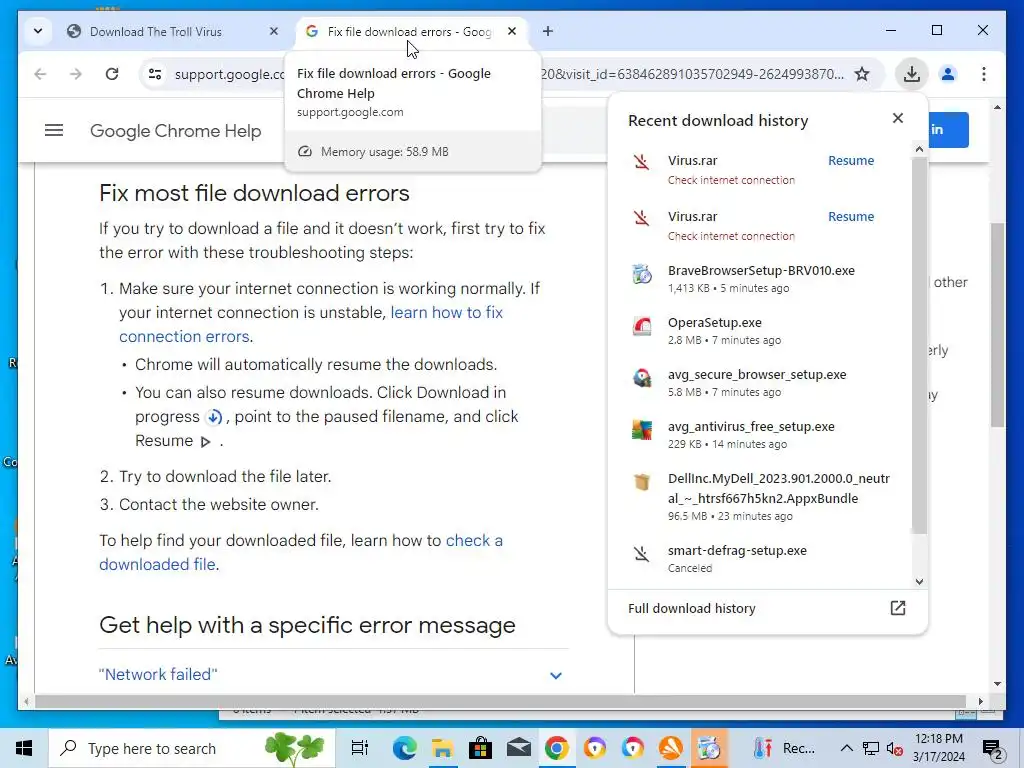The image size is (1024, 768).
Task: Open the network status tray icon
Action: click(871, 748)
